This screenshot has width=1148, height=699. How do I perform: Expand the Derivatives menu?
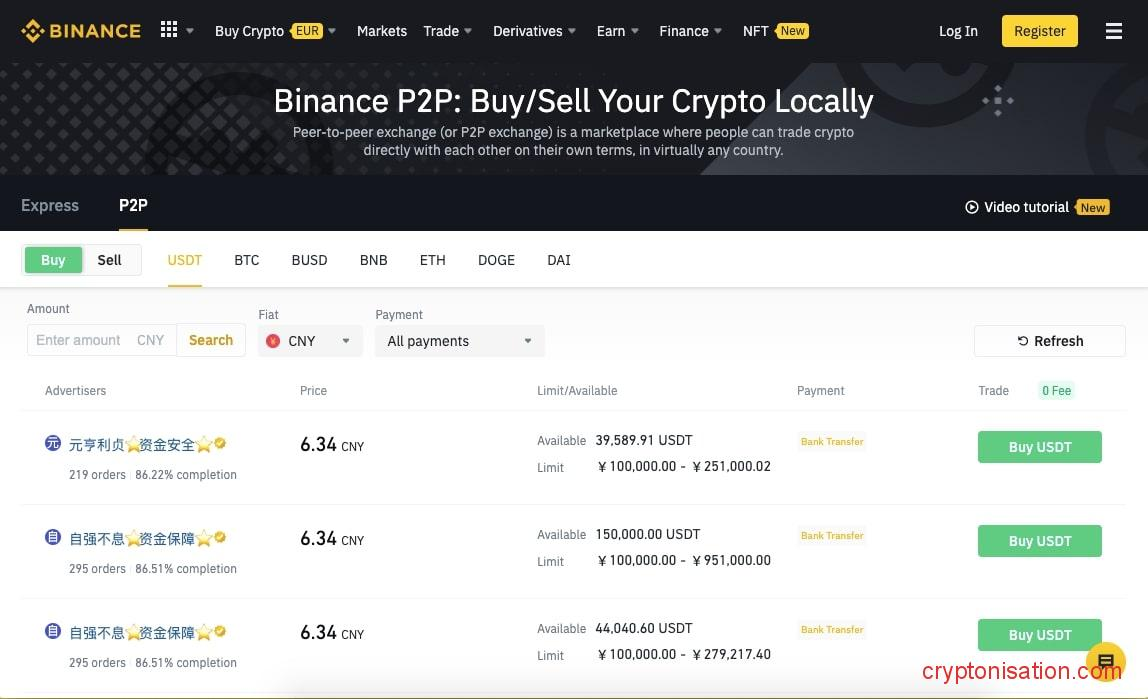click(534, 31)
